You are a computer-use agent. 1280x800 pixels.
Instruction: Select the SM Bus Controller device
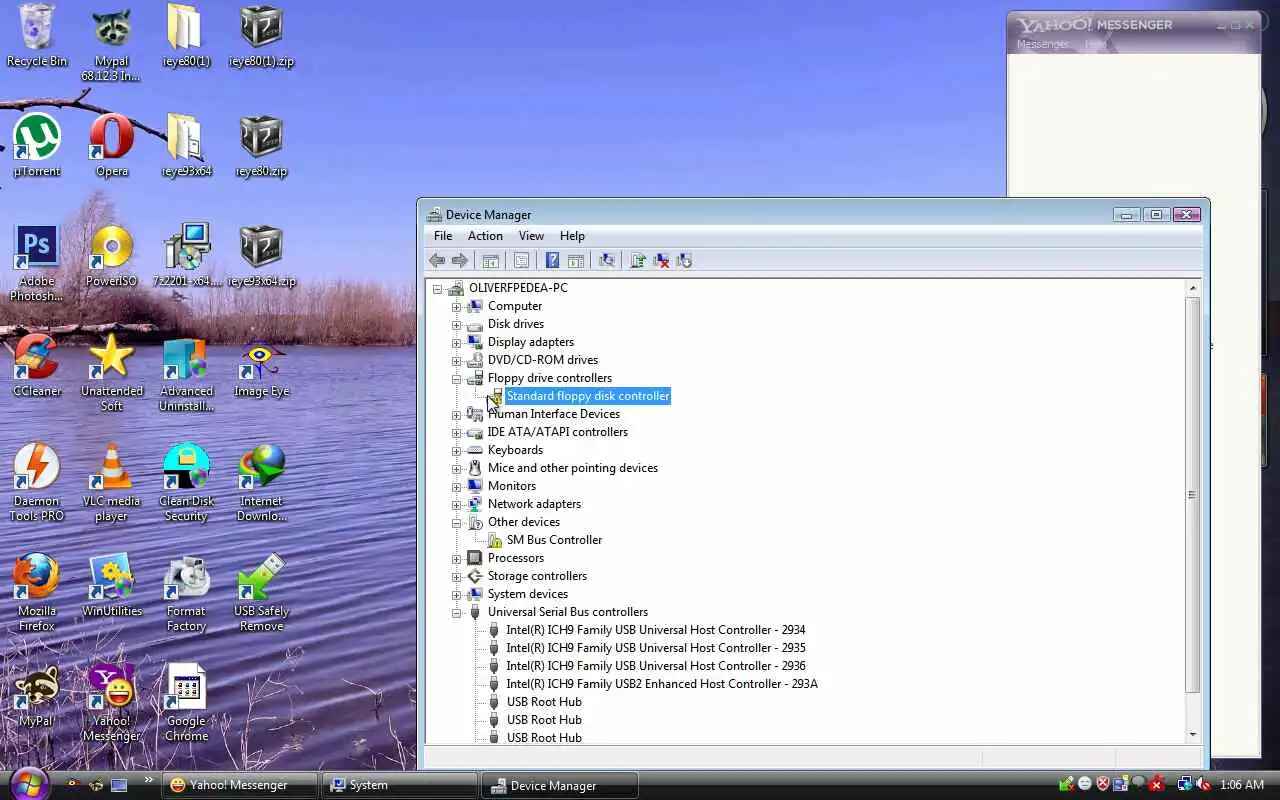coord(554,540)
